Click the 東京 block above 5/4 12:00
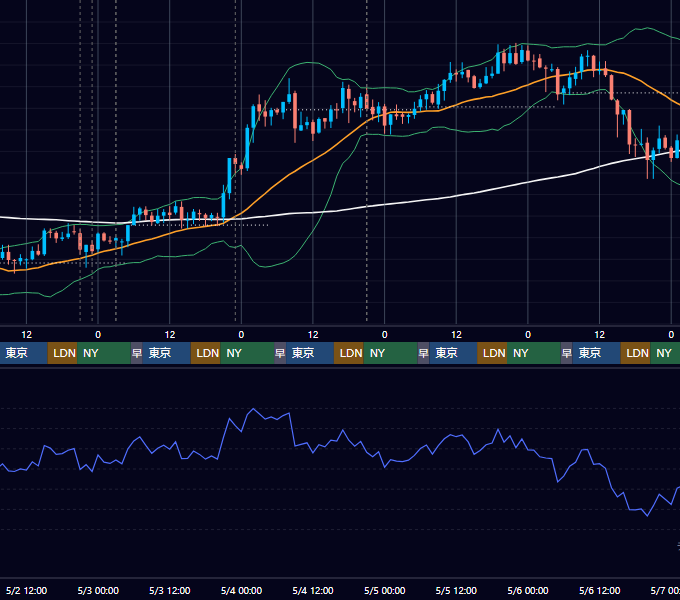This screenshot has width=680, height=600. [x=310, y=353]
